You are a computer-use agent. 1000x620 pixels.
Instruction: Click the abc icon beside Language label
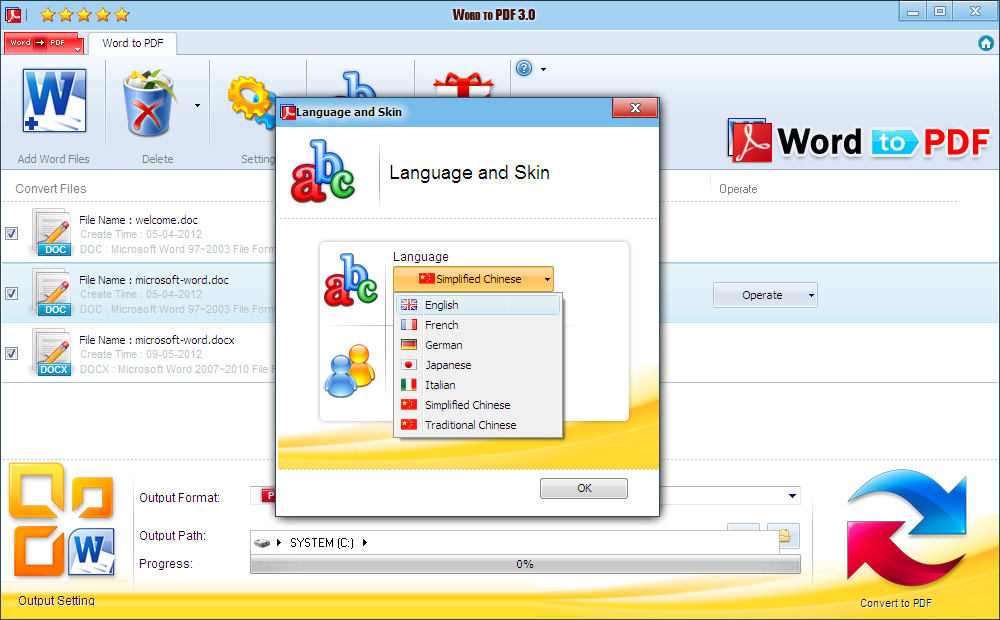point(351,280)
